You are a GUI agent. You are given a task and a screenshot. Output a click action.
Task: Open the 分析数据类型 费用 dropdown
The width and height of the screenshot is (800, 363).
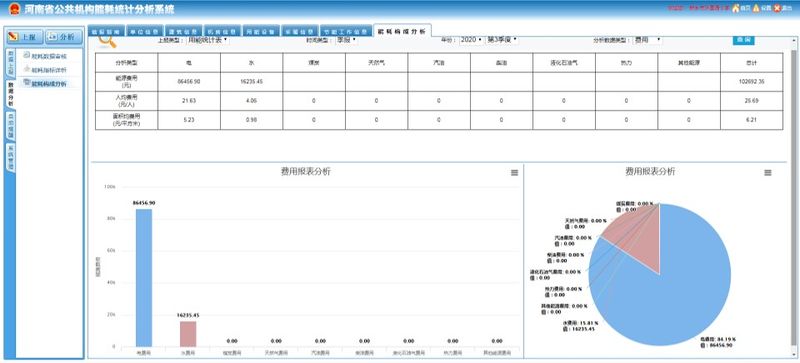(647, 39)
